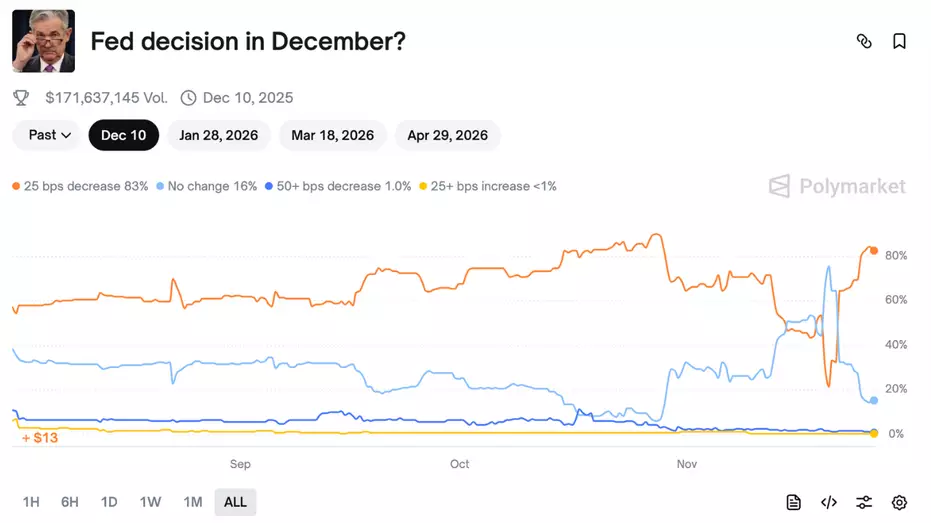Image resolution: width=931 pixels, height=523 pixels.
Task: Click the clock icon beside date
Action: (x=188, y=98)
